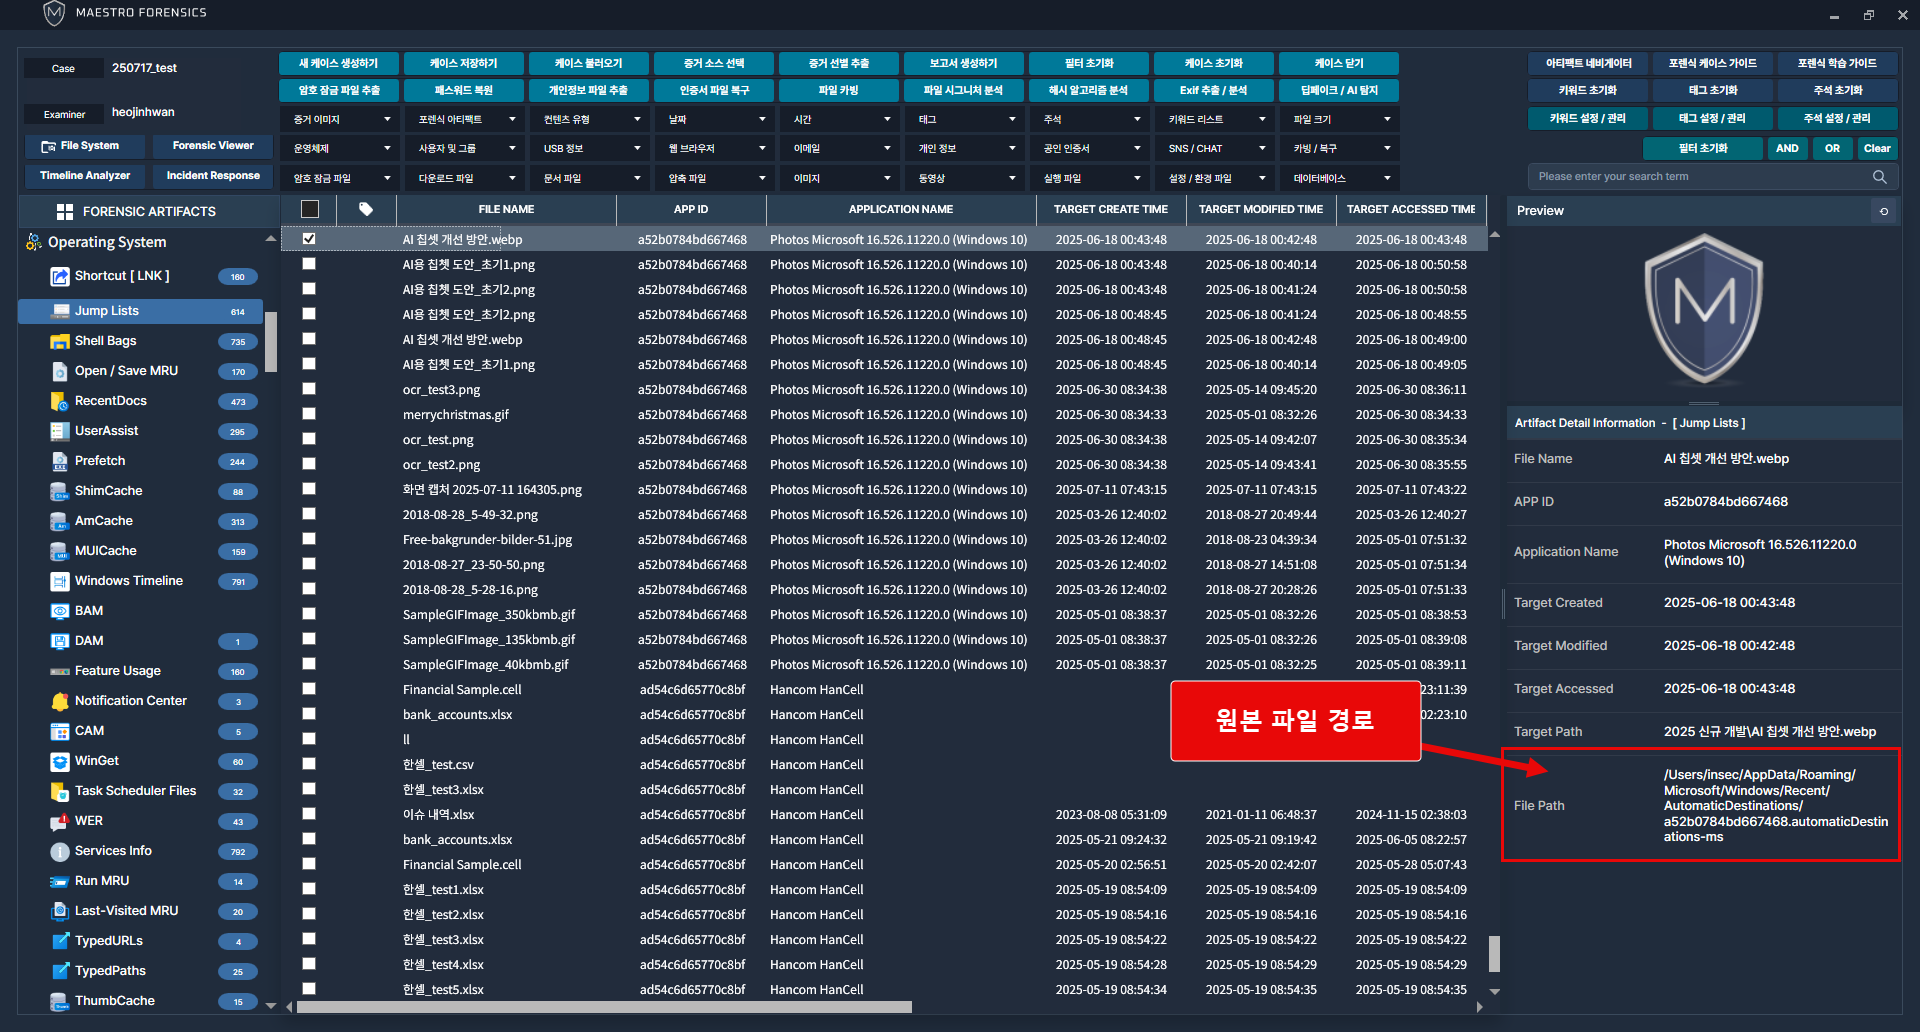This screenshot has width=1920, height=1032.
Task: Uncheck the first AI 칩셋 개선 방안.webp row
Action: 309,239
